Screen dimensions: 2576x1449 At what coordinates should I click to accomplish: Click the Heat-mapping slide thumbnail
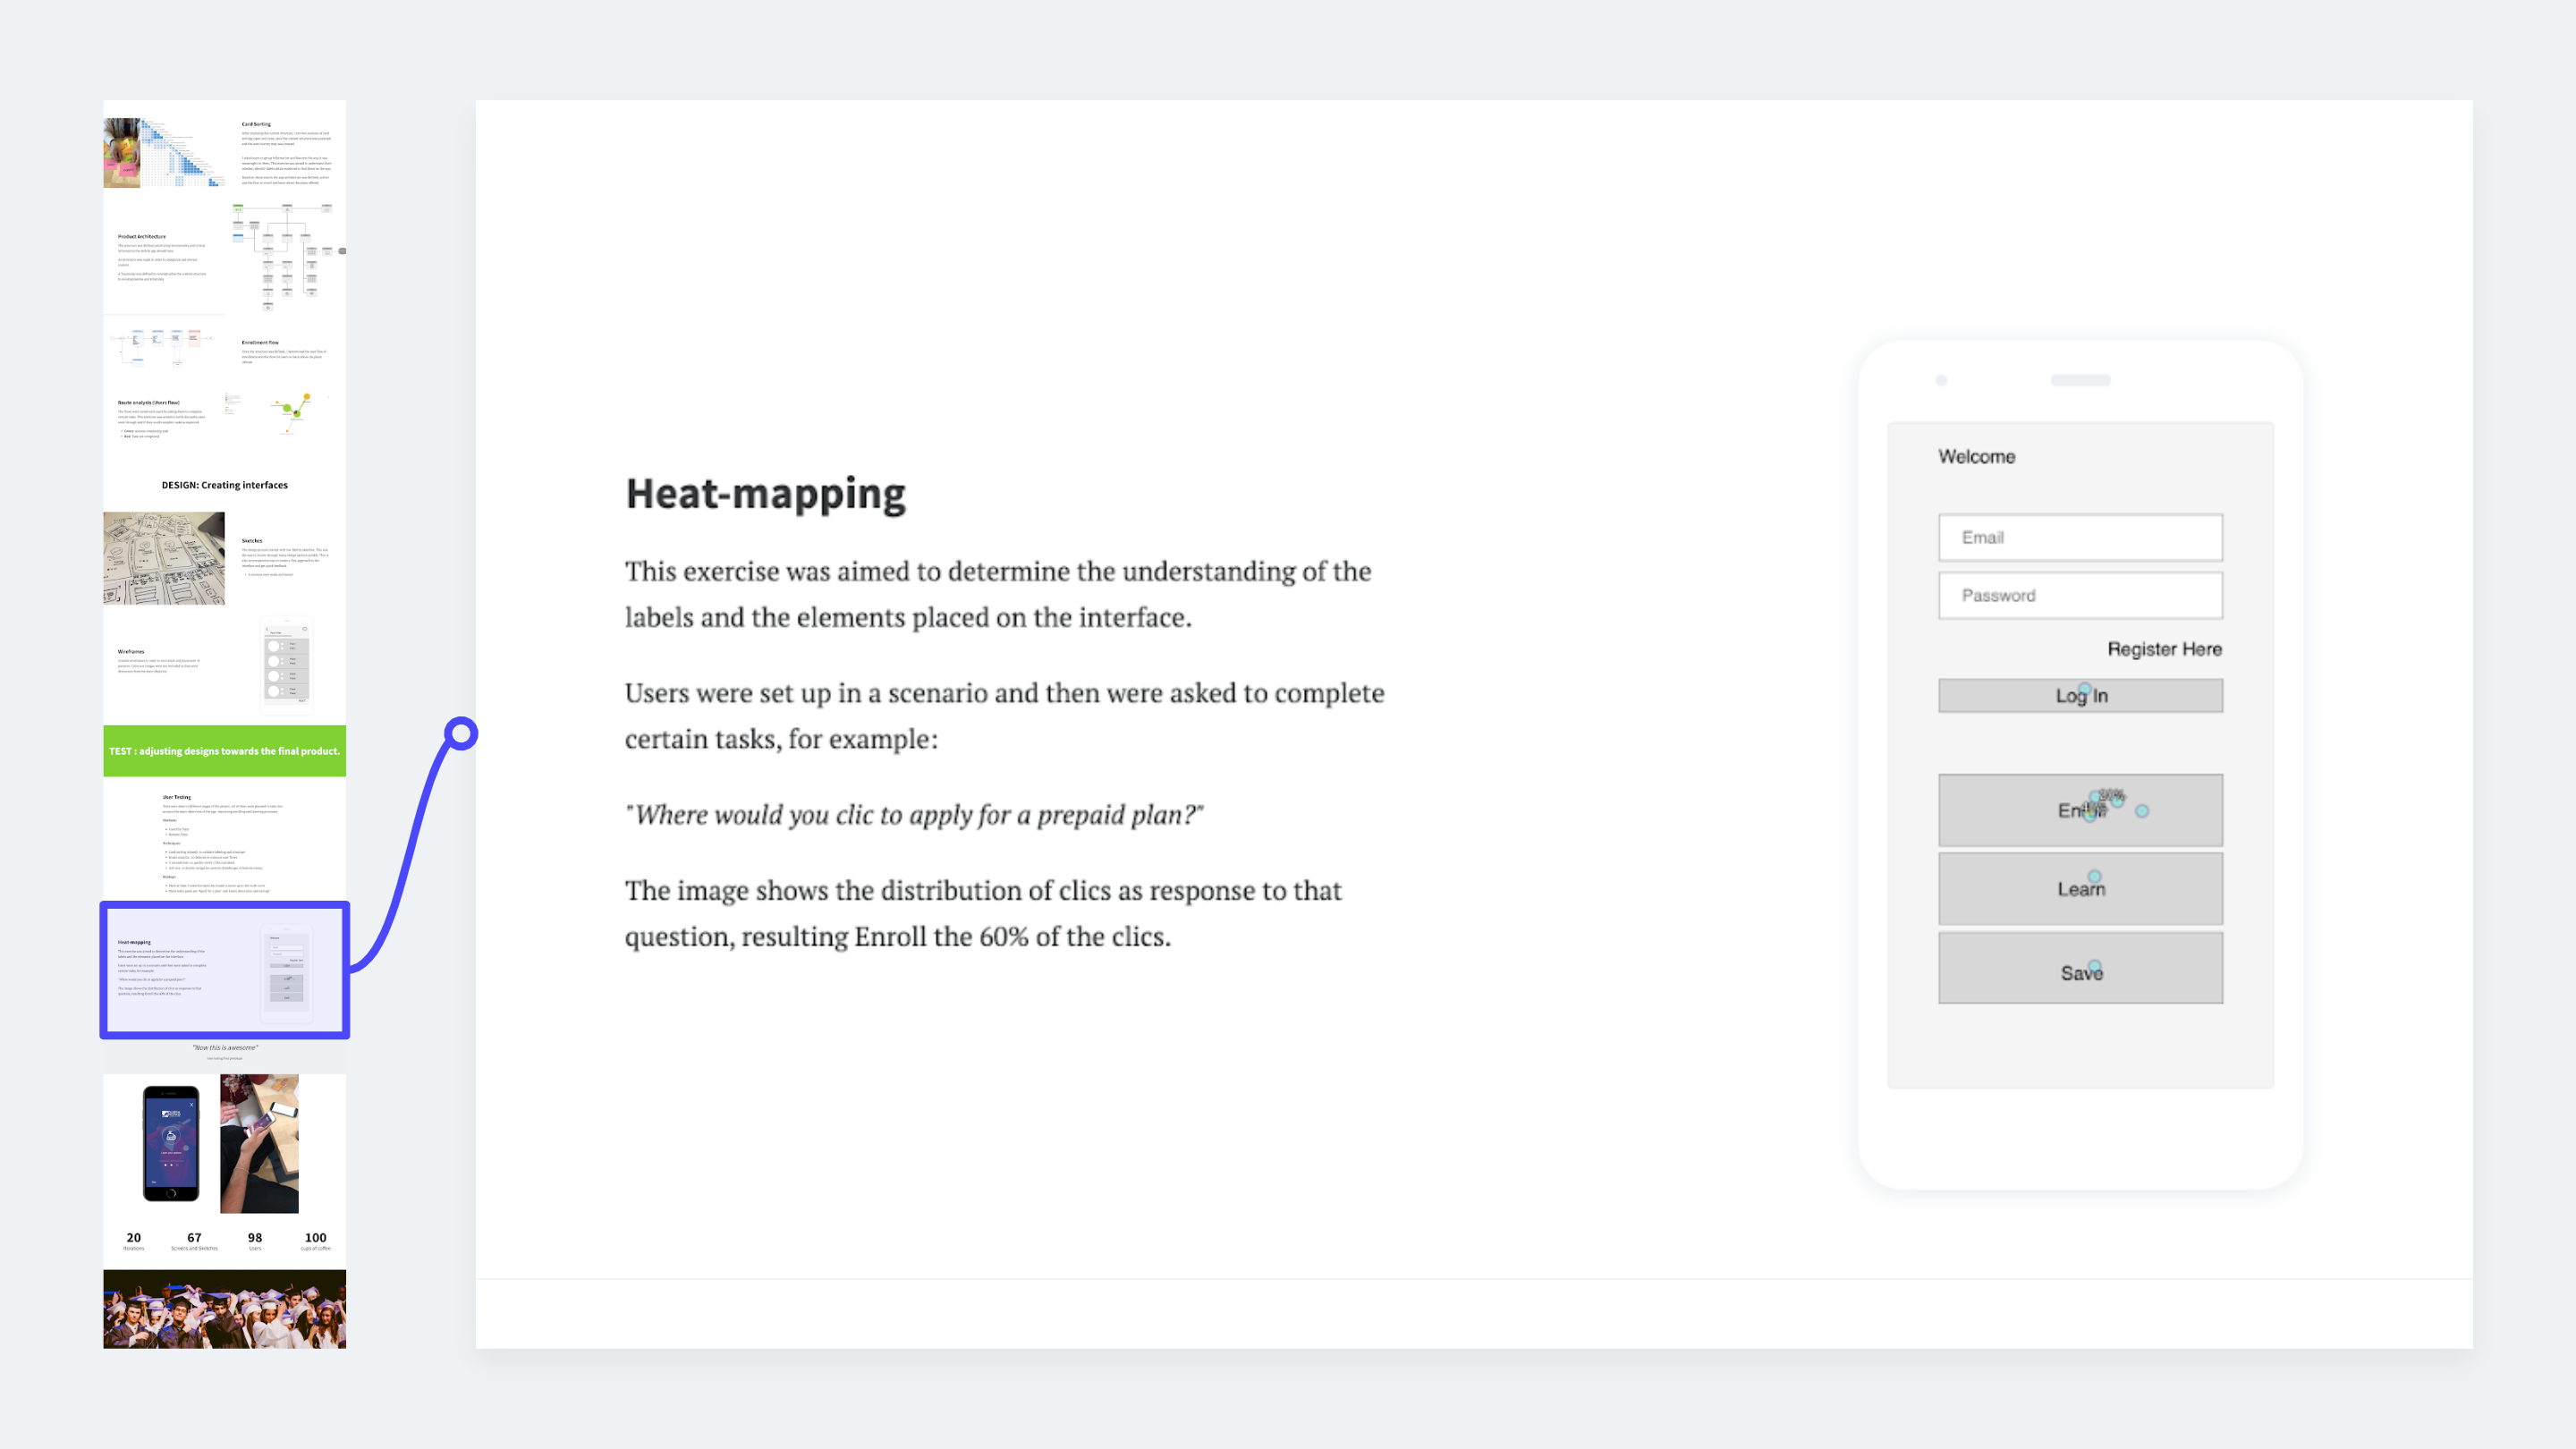point(225,968)
